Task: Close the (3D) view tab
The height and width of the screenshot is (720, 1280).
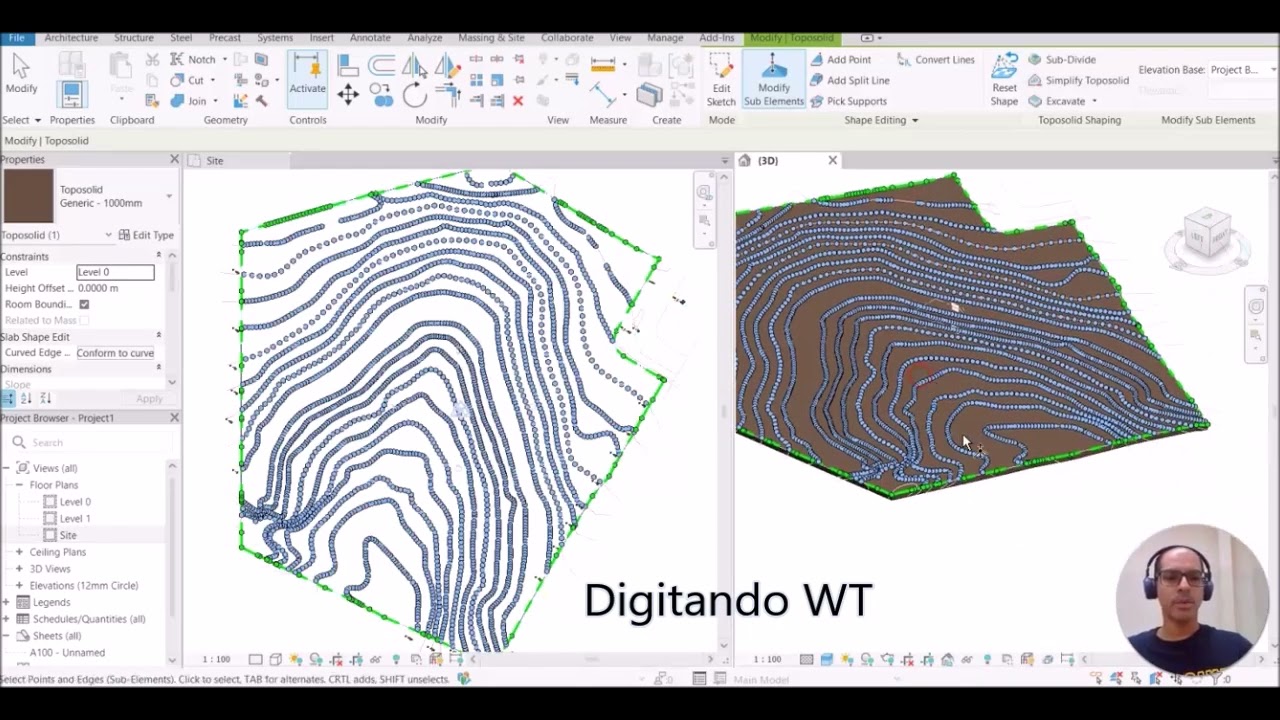Action: [832, 160]
